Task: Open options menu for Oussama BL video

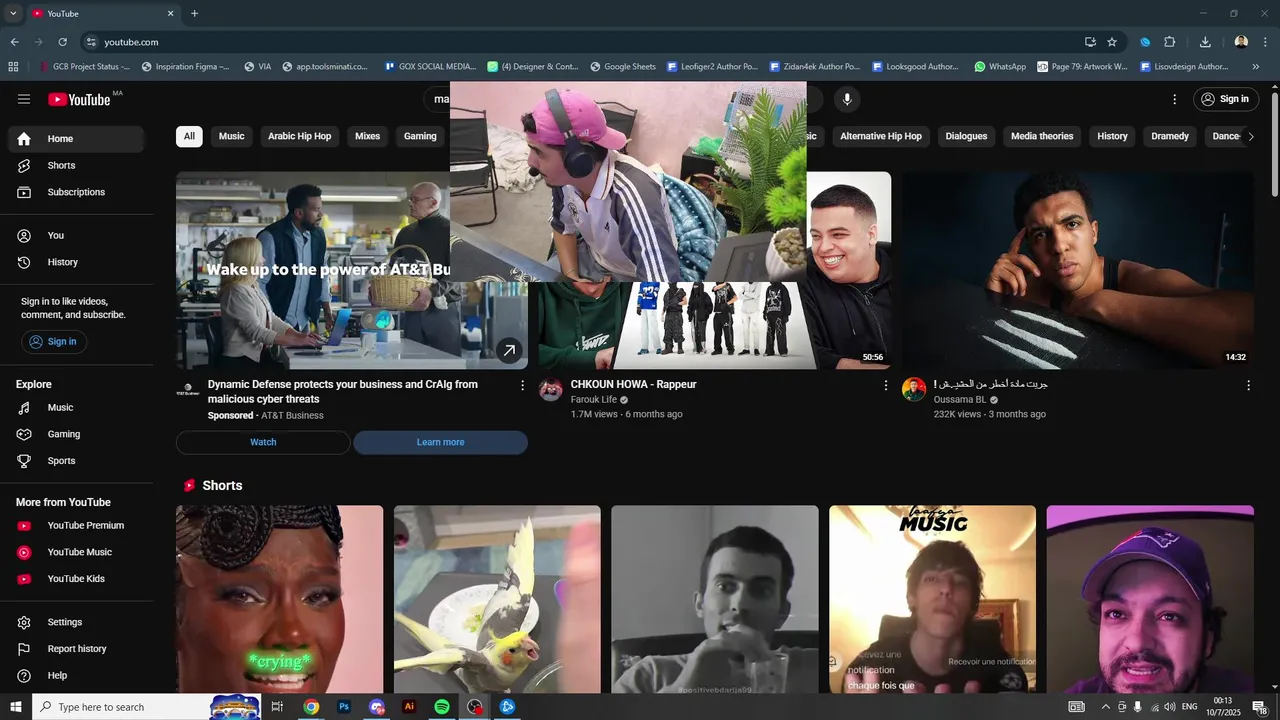Action: pyautogui.click(x=1248, y=385)
